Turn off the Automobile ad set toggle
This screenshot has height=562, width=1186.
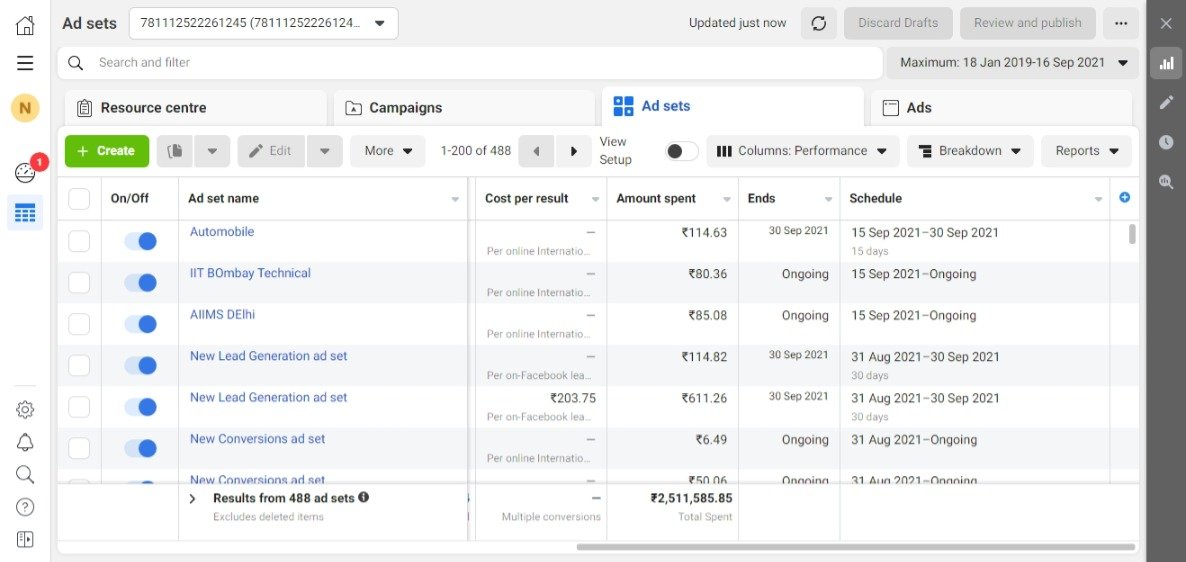(x=141, y=241)
